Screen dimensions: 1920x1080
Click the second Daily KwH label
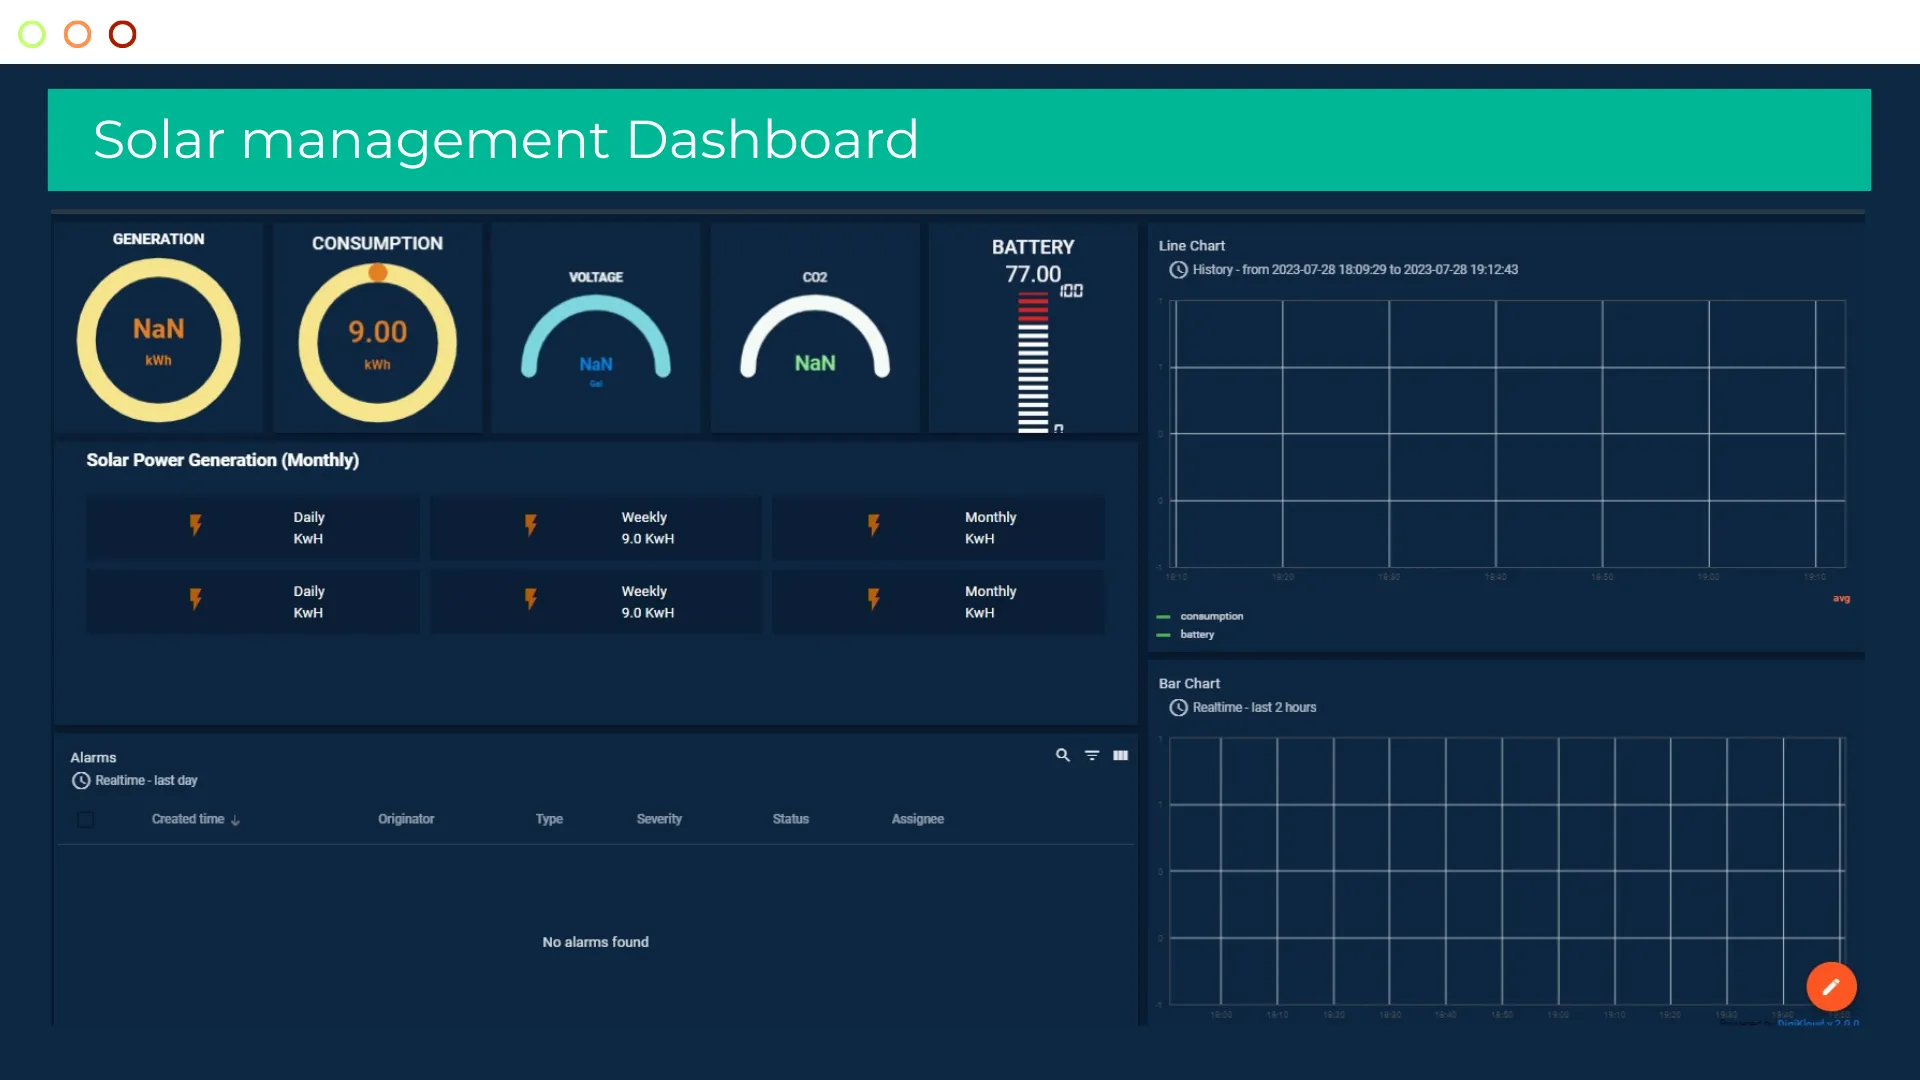pyautogui.click(x=308, y=613)
